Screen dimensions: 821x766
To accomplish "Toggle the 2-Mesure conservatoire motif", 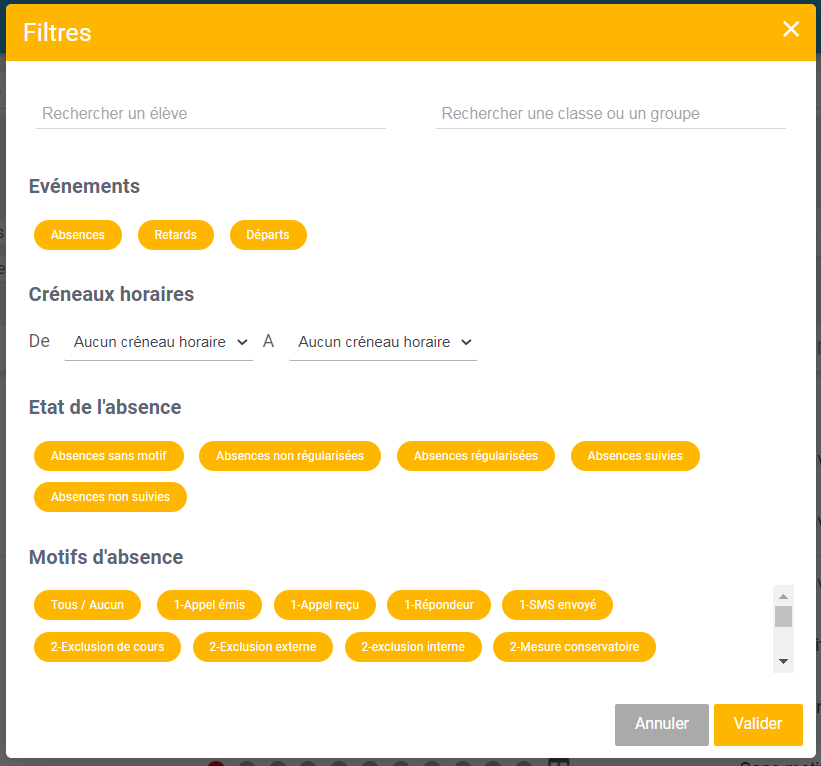I will [x=574, y=647].
